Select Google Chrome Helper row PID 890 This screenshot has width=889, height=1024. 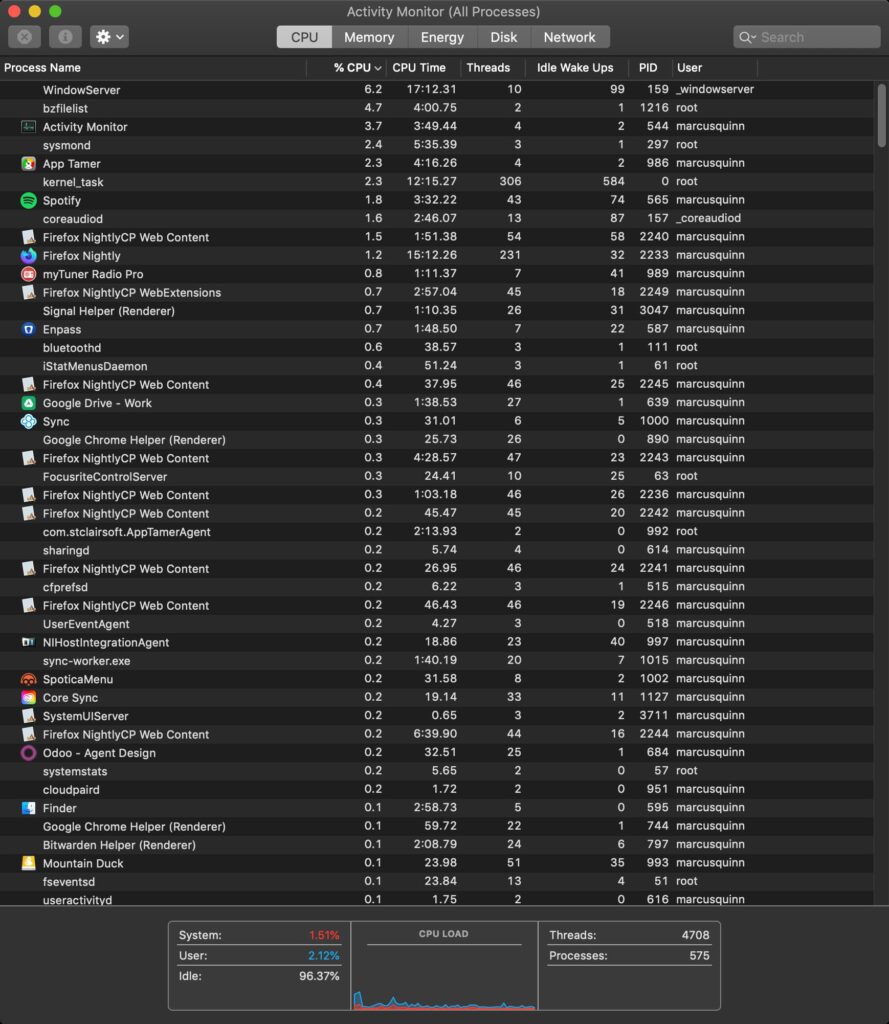click(436, 440)
